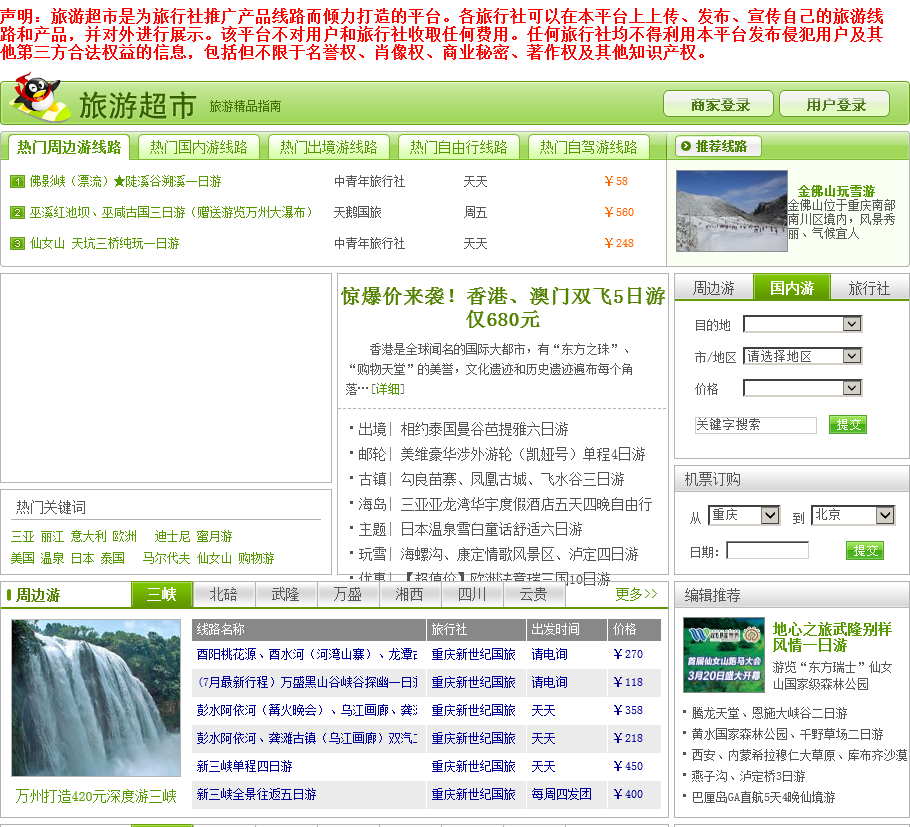This screenshot has height=827, width=910.
Task: Open 美维豪华涉外游轮（凯娅号）单程4日游
Action: point(523,454)
